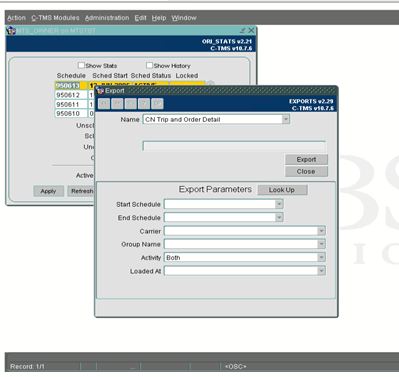Click the '?..' query toolbar button in Export
Viewport: 399px width, 377px height.
tap(130, 104)
